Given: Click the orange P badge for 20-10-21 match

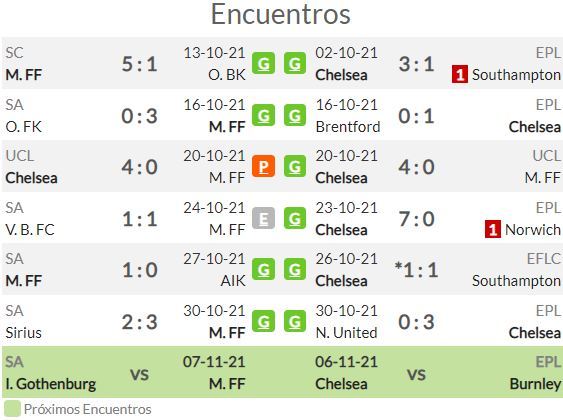Looking at the screenshot, I should [x=263, y=166].
